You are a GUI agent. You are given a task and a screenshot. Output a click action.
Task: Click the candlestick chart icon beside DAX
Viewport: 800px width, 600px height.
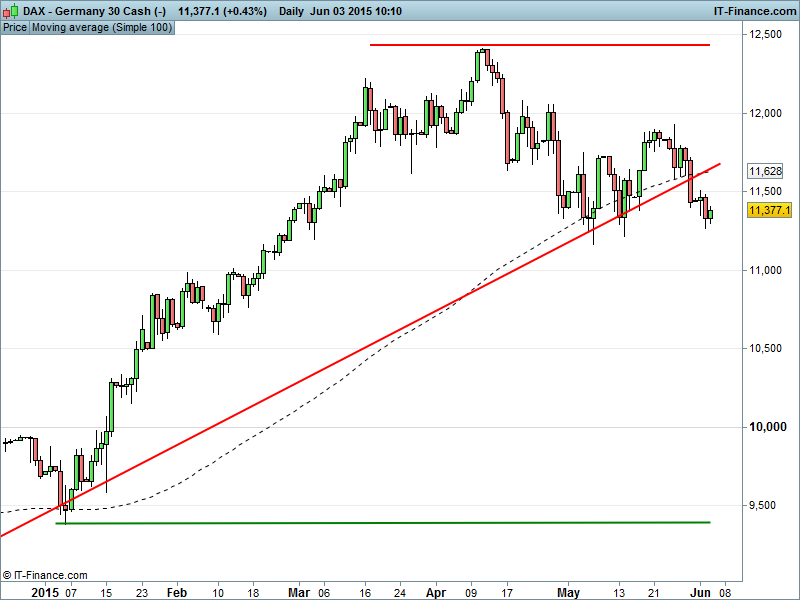coord(10,10)
